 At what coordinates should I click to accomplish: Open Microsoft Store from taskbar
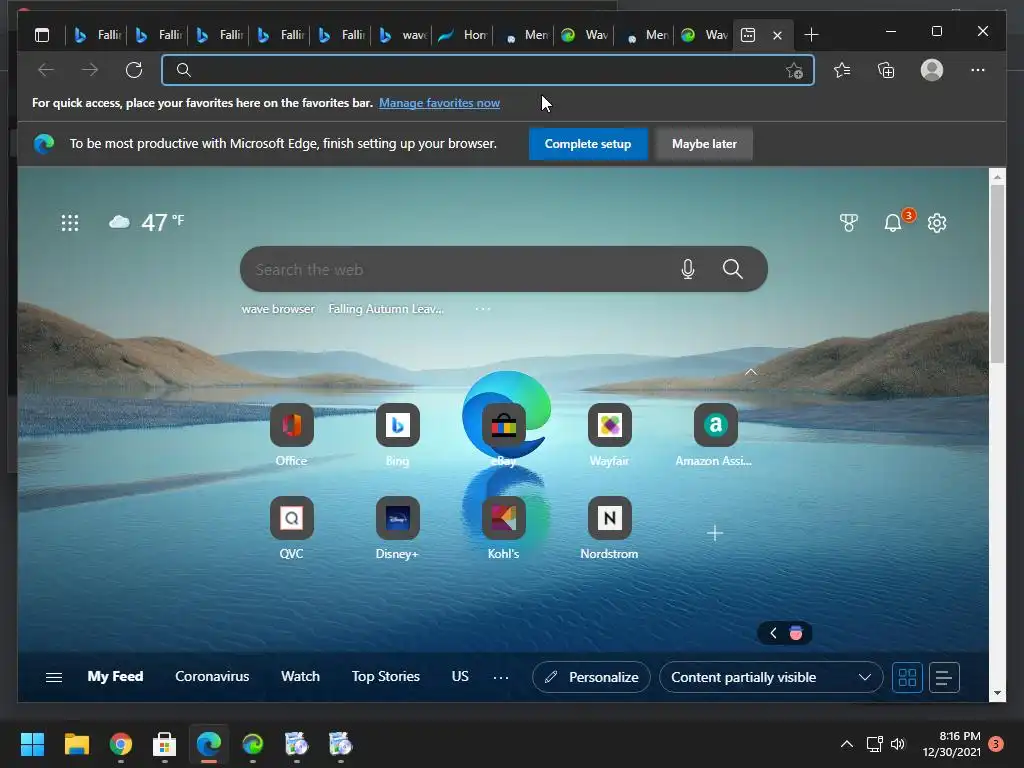pos(165,744)
